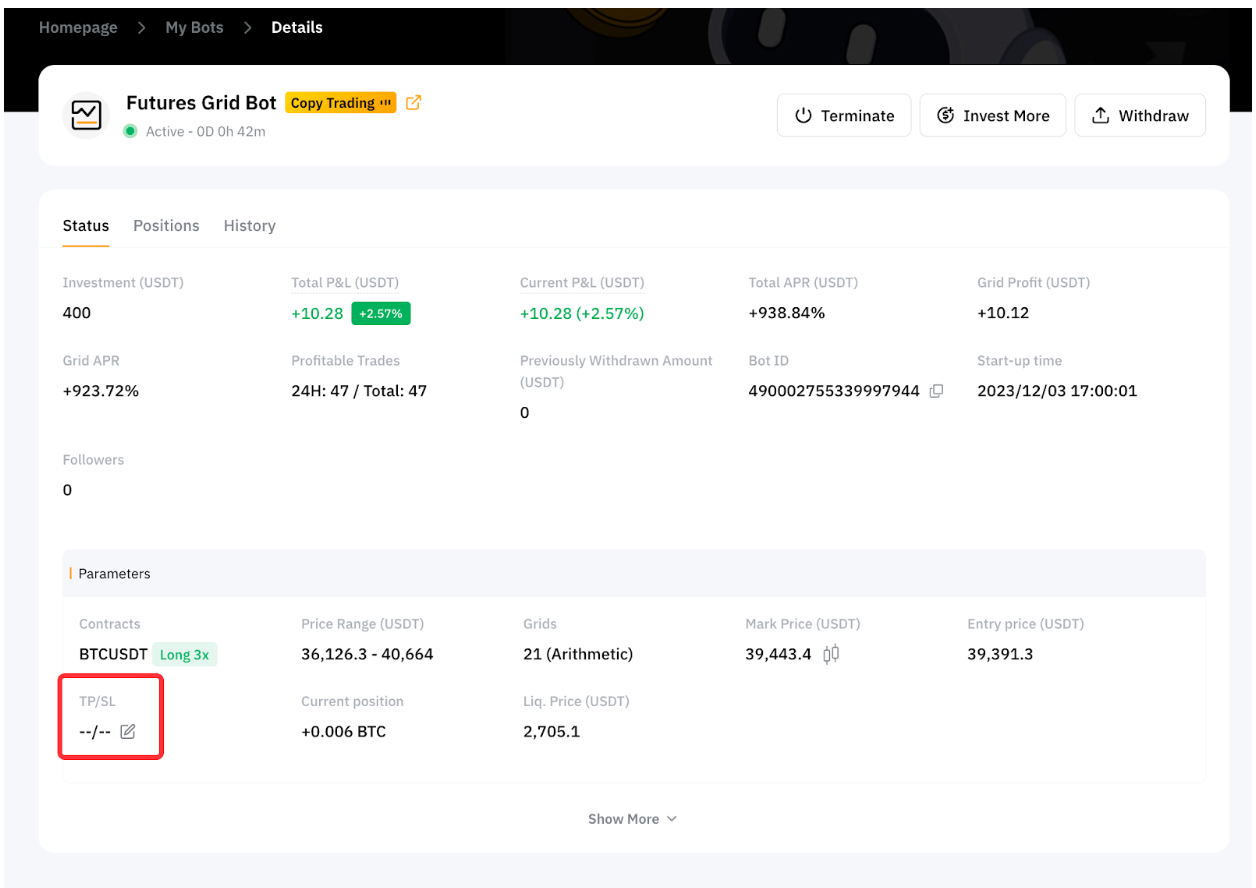Open the Mark Price candlestick chart icon
The image size is (1256, 888).
click(x=830, y=654)
